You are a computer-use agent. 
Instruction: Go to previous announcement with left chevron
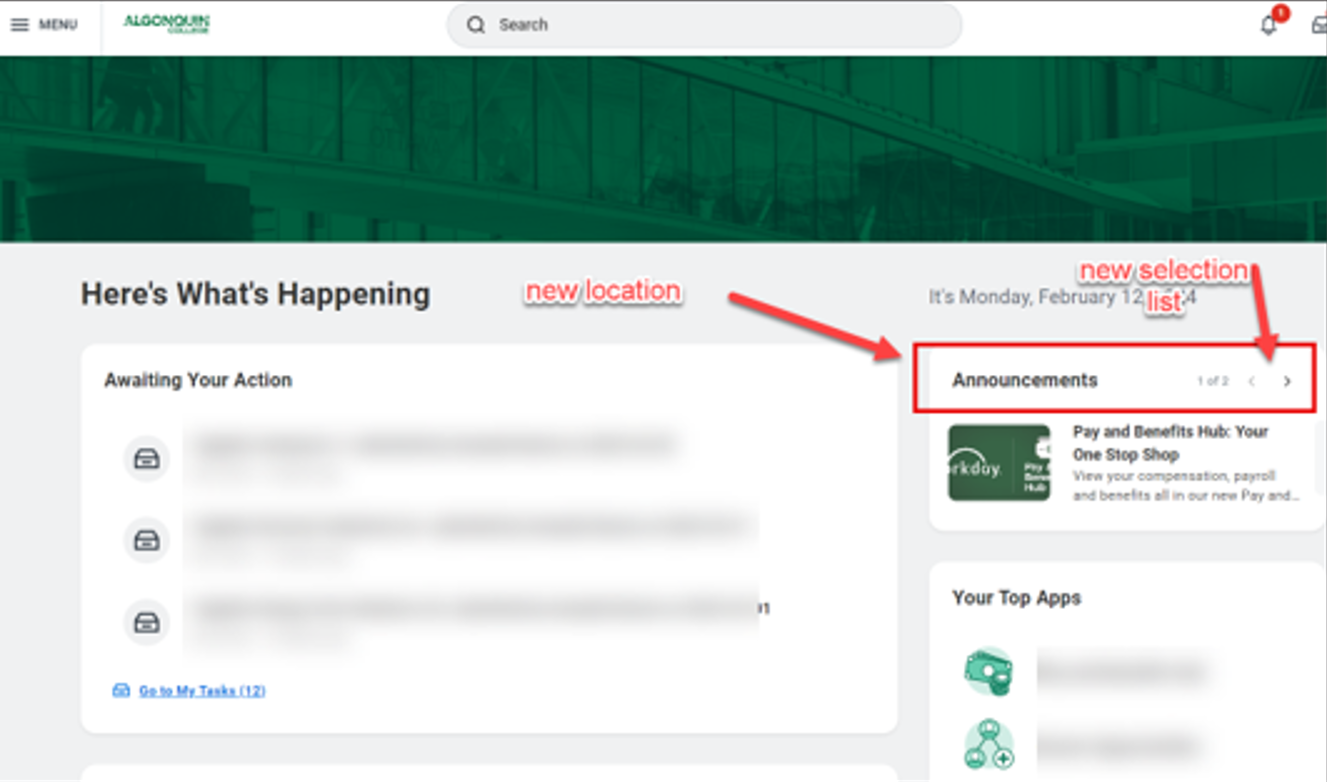pyautogui.click(x=1252, y=381)
